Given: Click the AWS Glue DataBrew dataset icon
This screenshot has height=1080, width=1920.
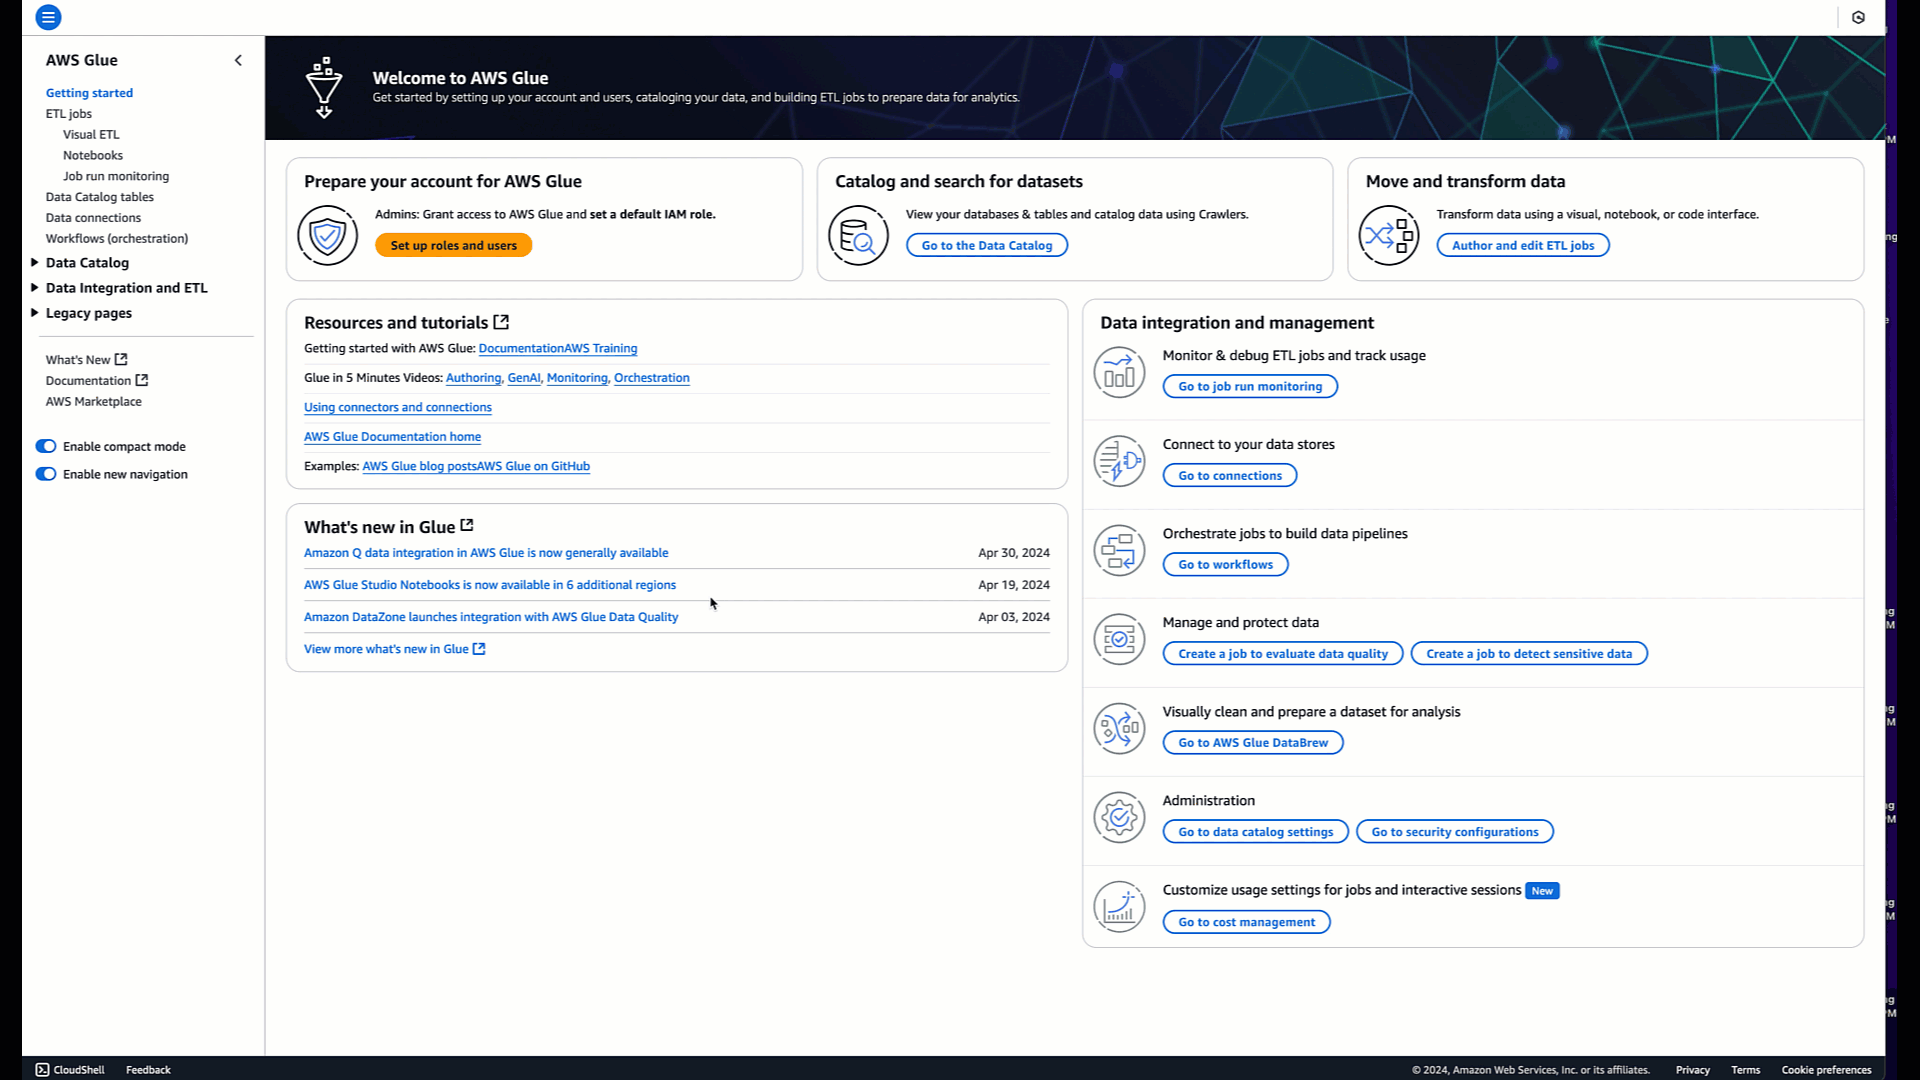Looking at the screenshot, I should point(1117,727).
